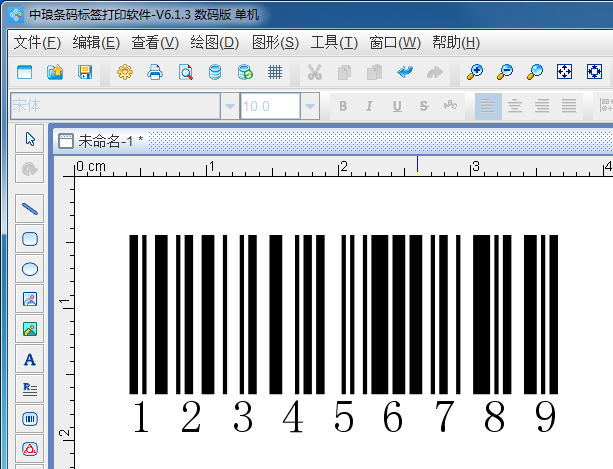
Task: Select the 未命名-1 document tab
Action: [101, 141]
